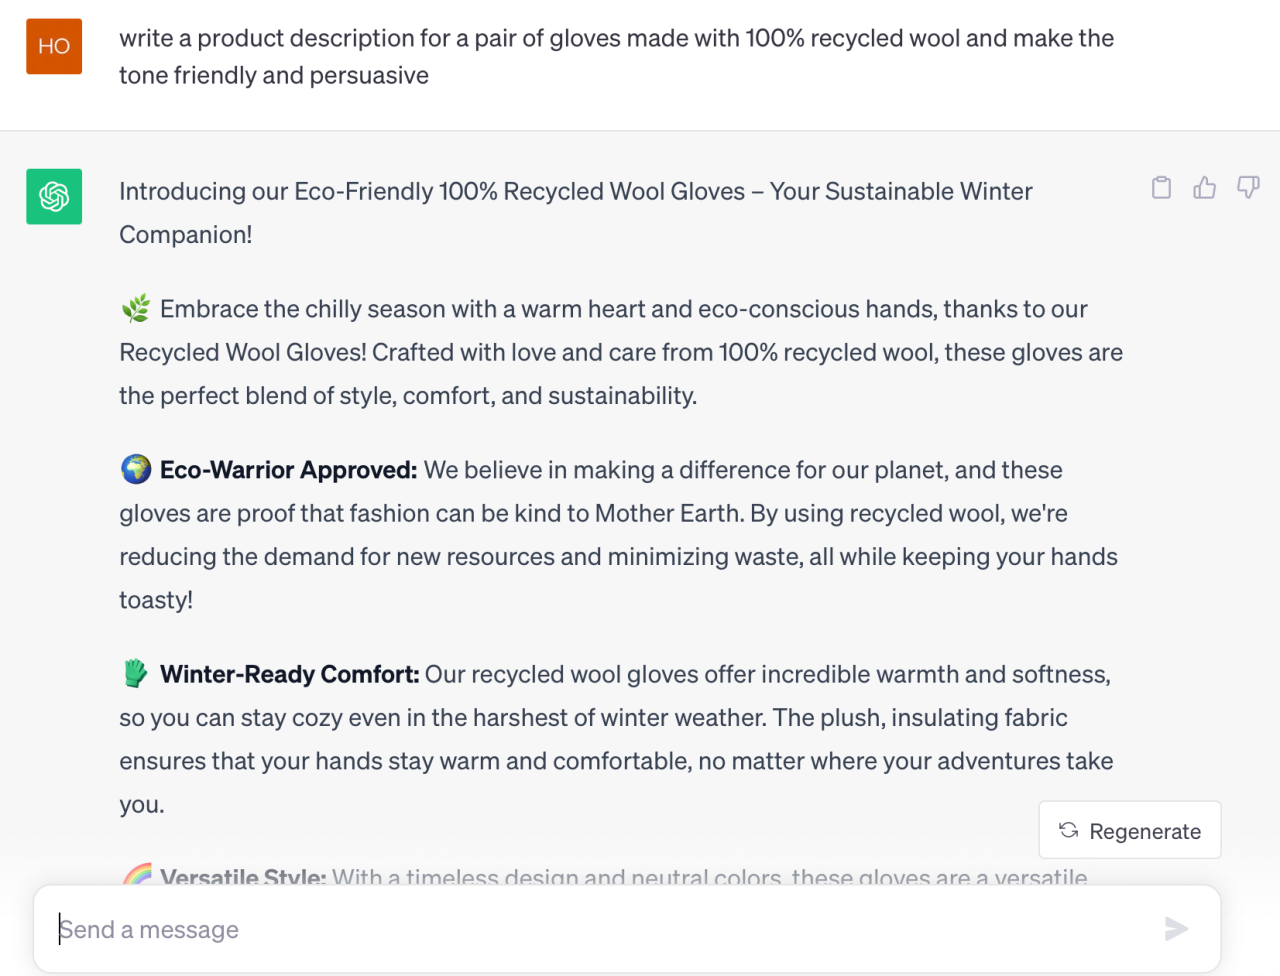Click the send message arrow icon
The width and height of the screenshot is (1280, 976).
[x=1176, y=929]
